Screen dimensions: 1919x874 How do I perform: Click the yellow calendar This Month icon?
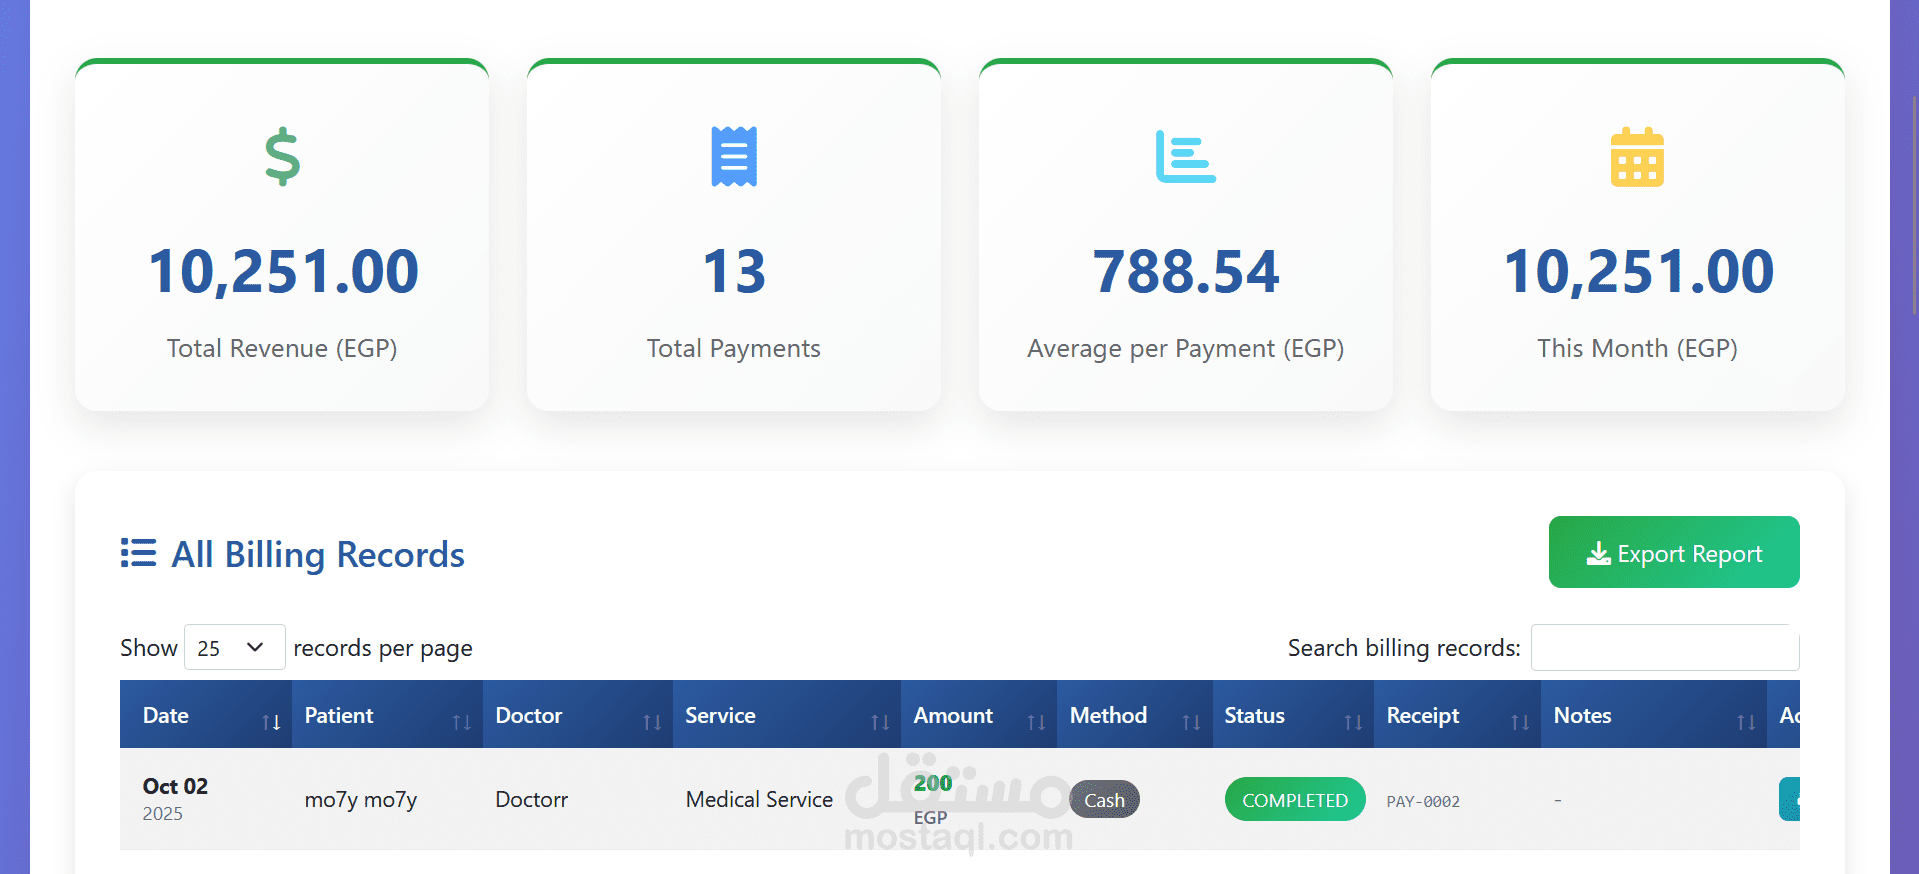pos(1637,157)
